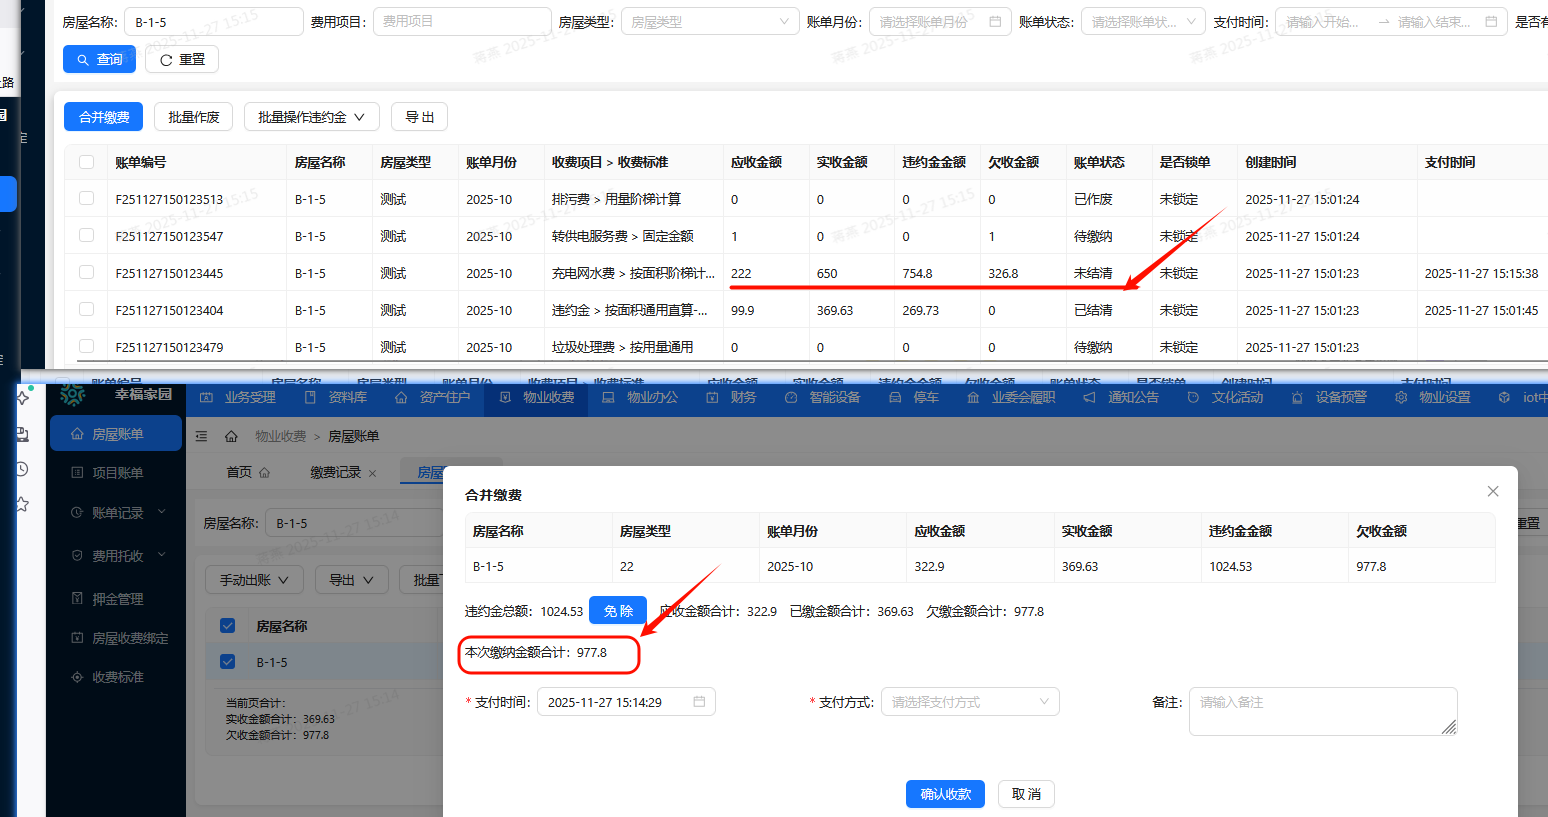Click the 备注 remarks text area
This screenshot has width=1548, height=817.
click(x=1321, y=711)
